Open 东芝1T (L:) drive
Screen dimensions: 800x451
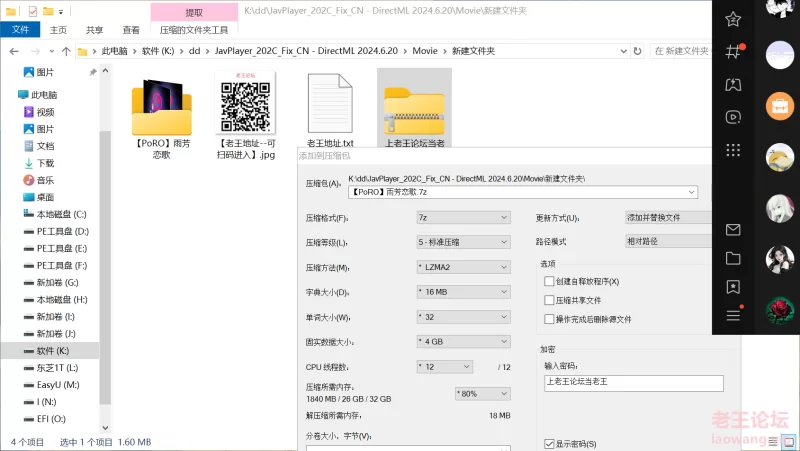pyautogui.click(x=51, y=368)
